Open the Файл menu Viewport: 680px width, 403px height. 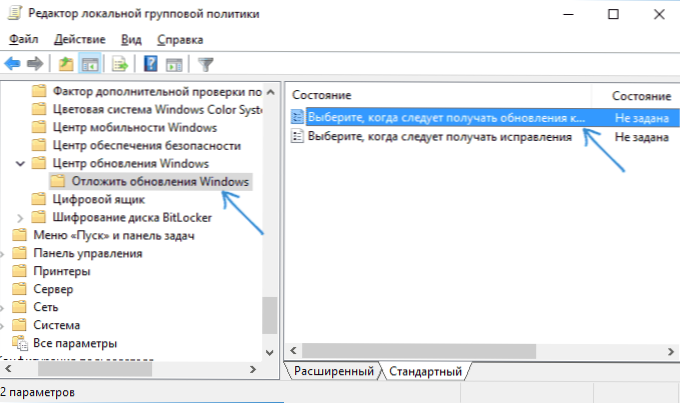tap(23, 39)
